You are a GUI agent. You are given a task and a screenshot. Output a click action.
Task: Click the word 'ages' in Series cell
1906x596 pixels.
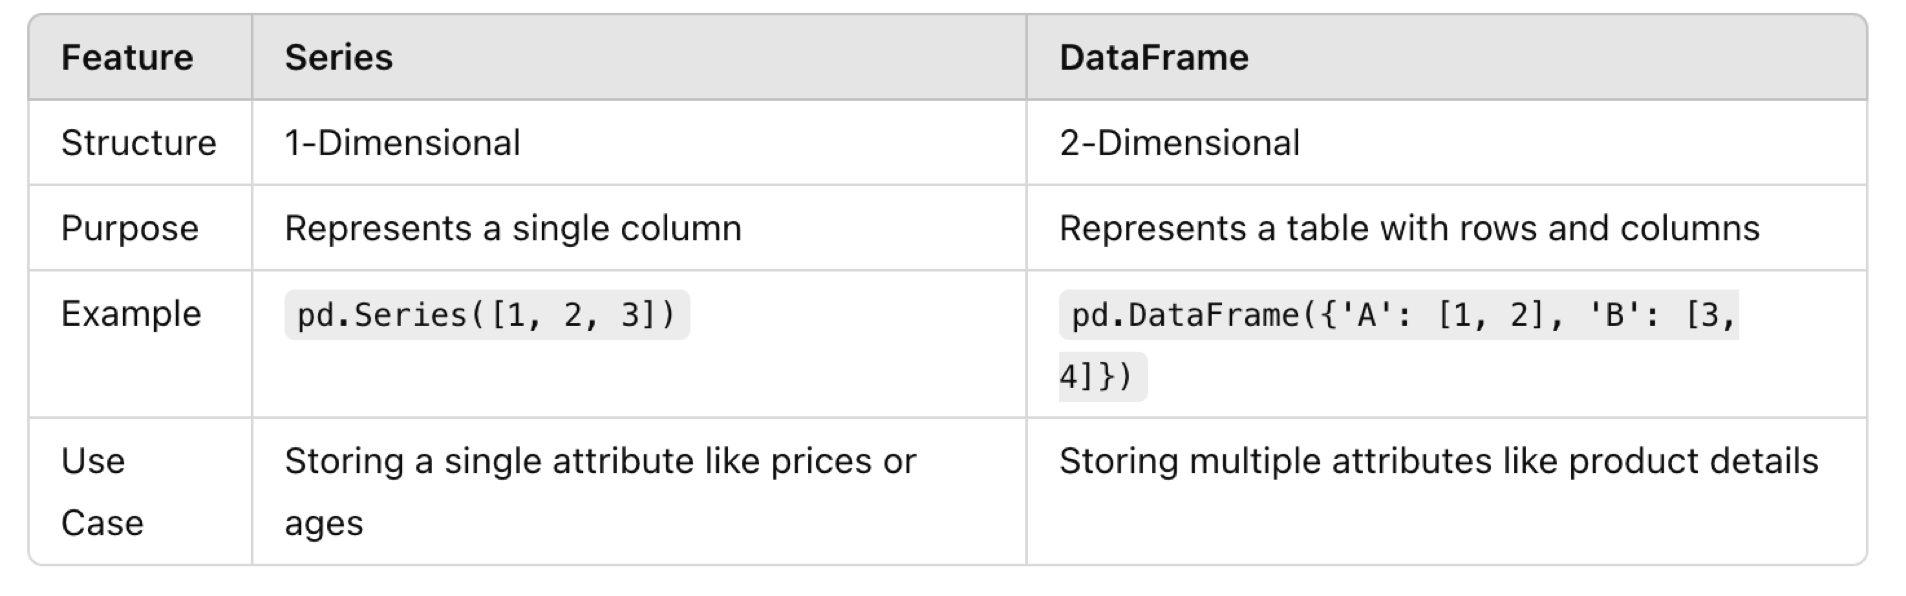point(324,525)
